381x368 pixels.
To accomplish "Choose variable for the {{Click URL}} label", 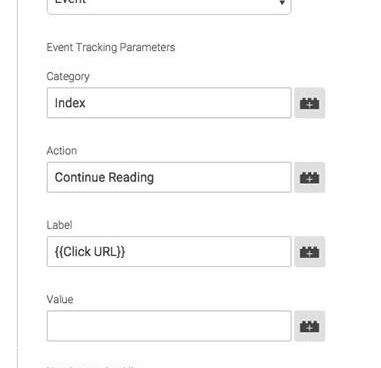I will (x=309, y=252).
